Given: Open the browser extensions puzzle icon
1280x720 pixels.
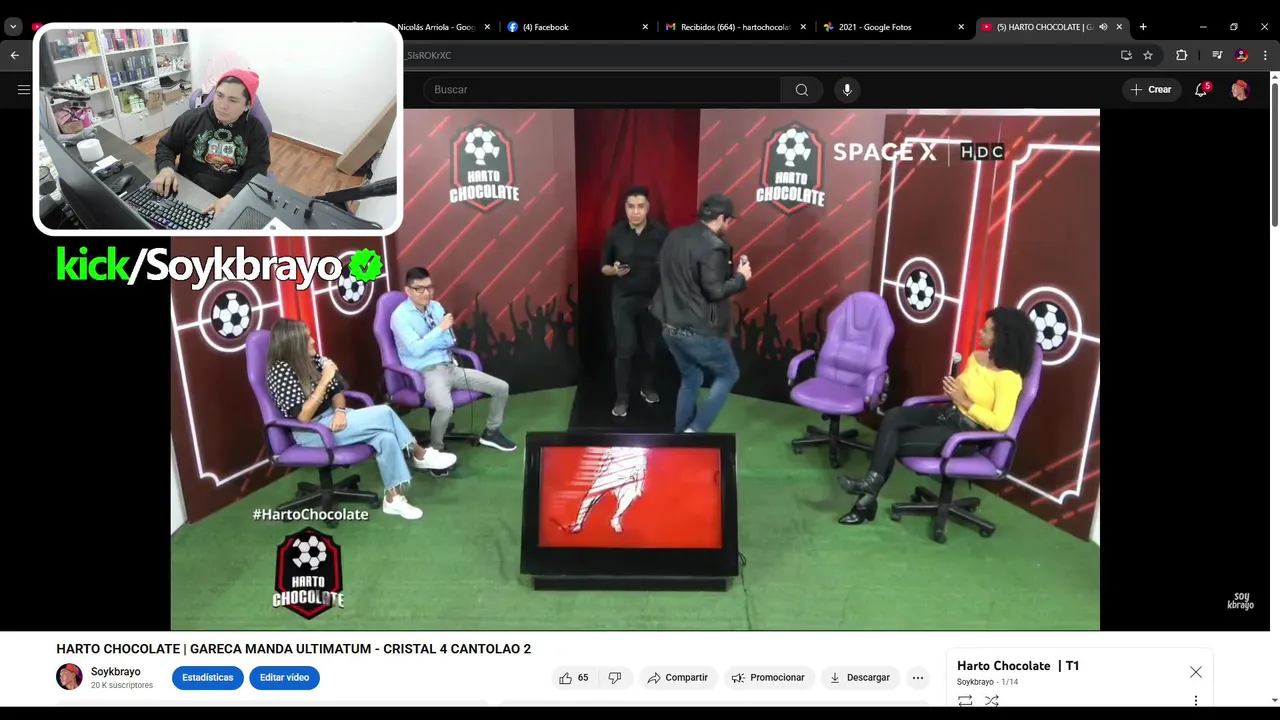Looking at the screenshot, I should 1182,55.
